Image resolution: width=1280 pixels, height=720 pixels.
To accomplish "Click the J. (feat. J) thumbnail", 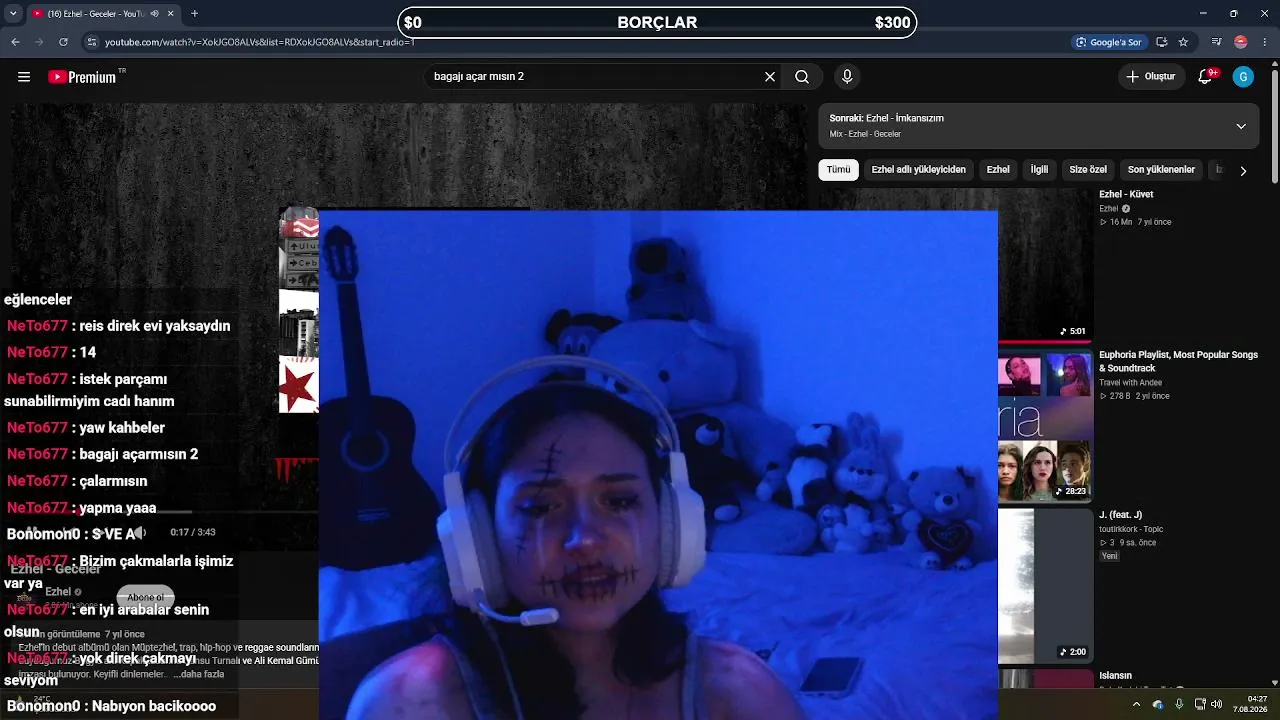I will pyautogui.click(x=1045, y=586).
